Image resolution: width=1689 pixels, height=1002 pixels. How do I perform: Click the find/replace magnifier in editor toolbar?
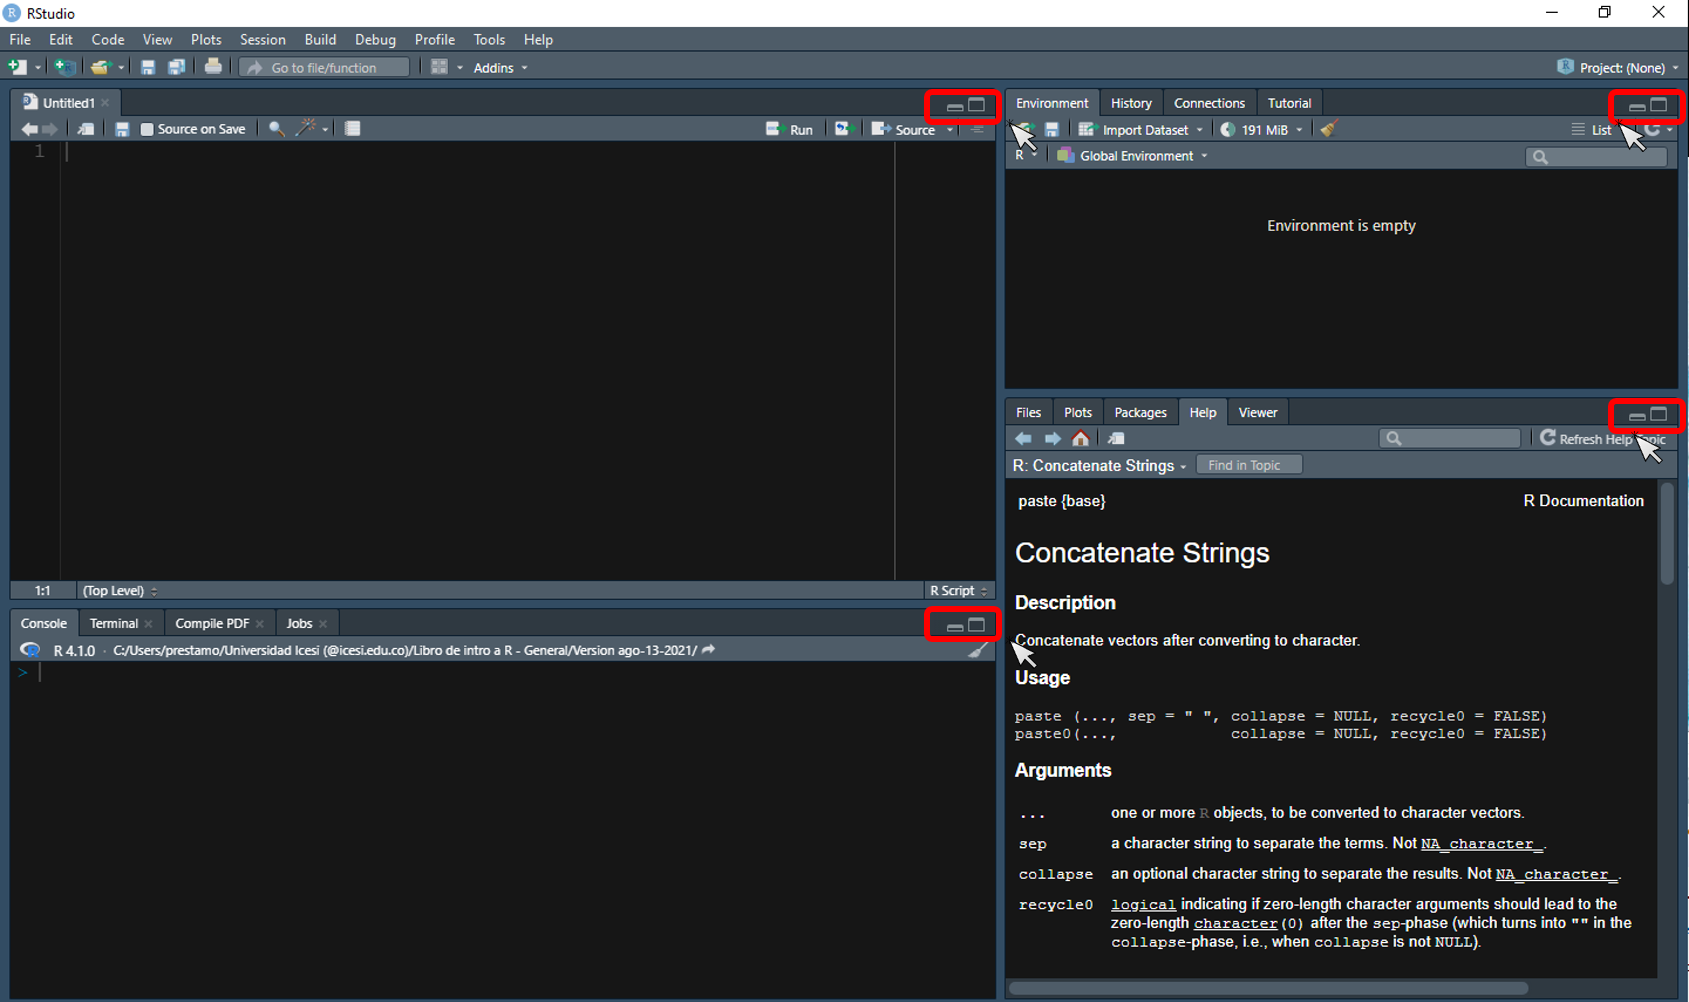(276, 129)
